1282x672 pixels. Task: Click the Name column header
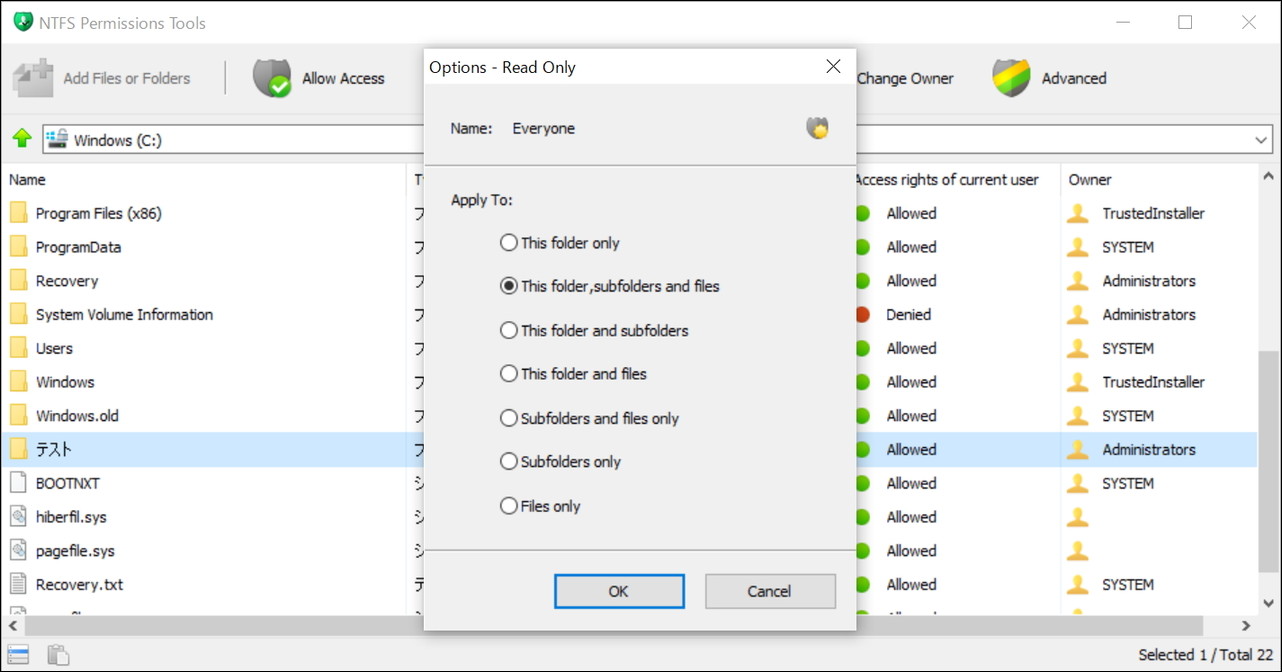pyautogui.click(x=27, y=180)
